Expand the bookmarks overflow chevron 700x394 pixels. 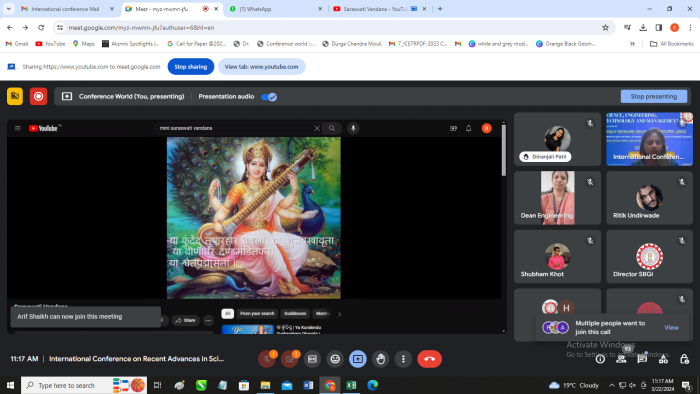(x=632, y=44)
